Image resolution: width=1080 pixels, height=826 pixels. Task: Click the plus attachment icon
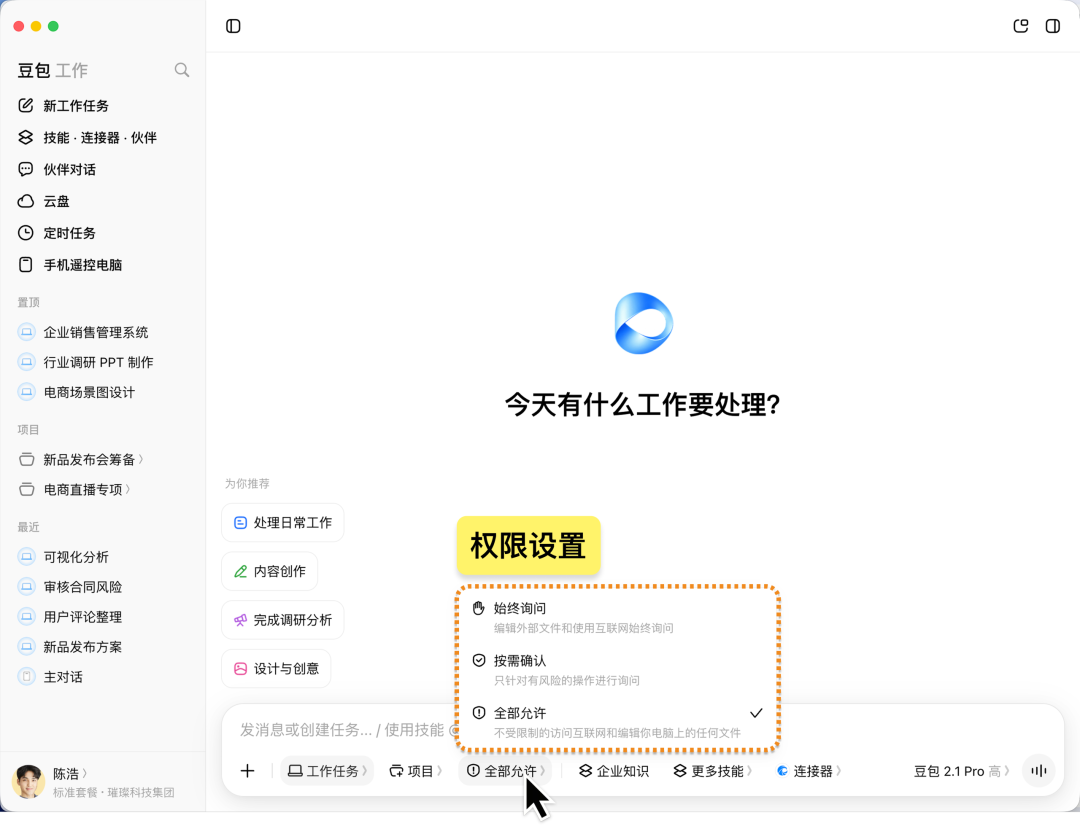[x=247, y=771]
